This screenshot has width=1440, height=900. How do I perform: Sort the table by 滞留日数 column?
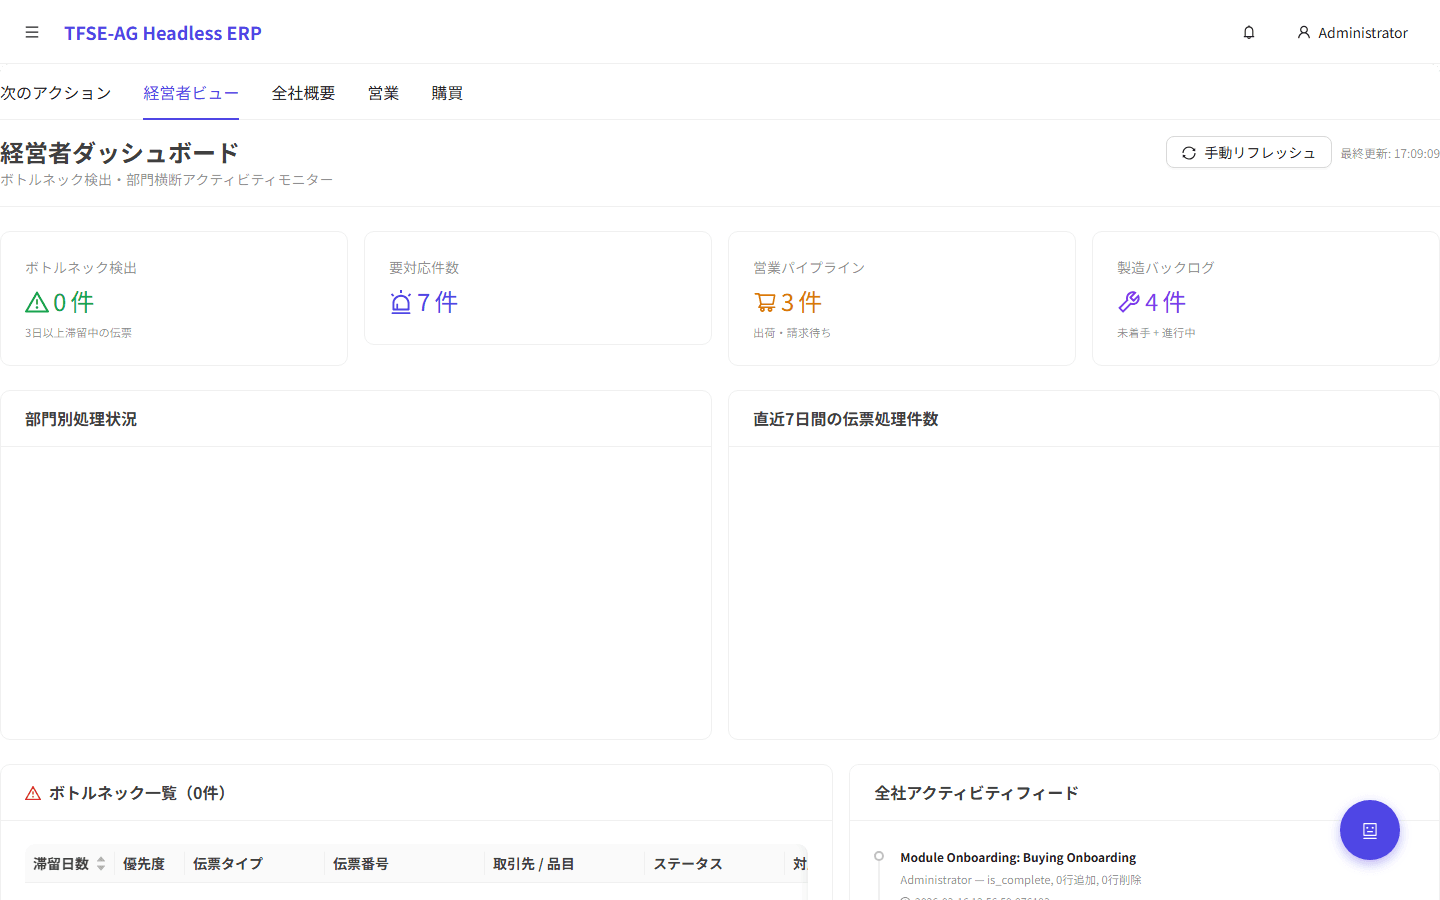click(x=68, y=863)
